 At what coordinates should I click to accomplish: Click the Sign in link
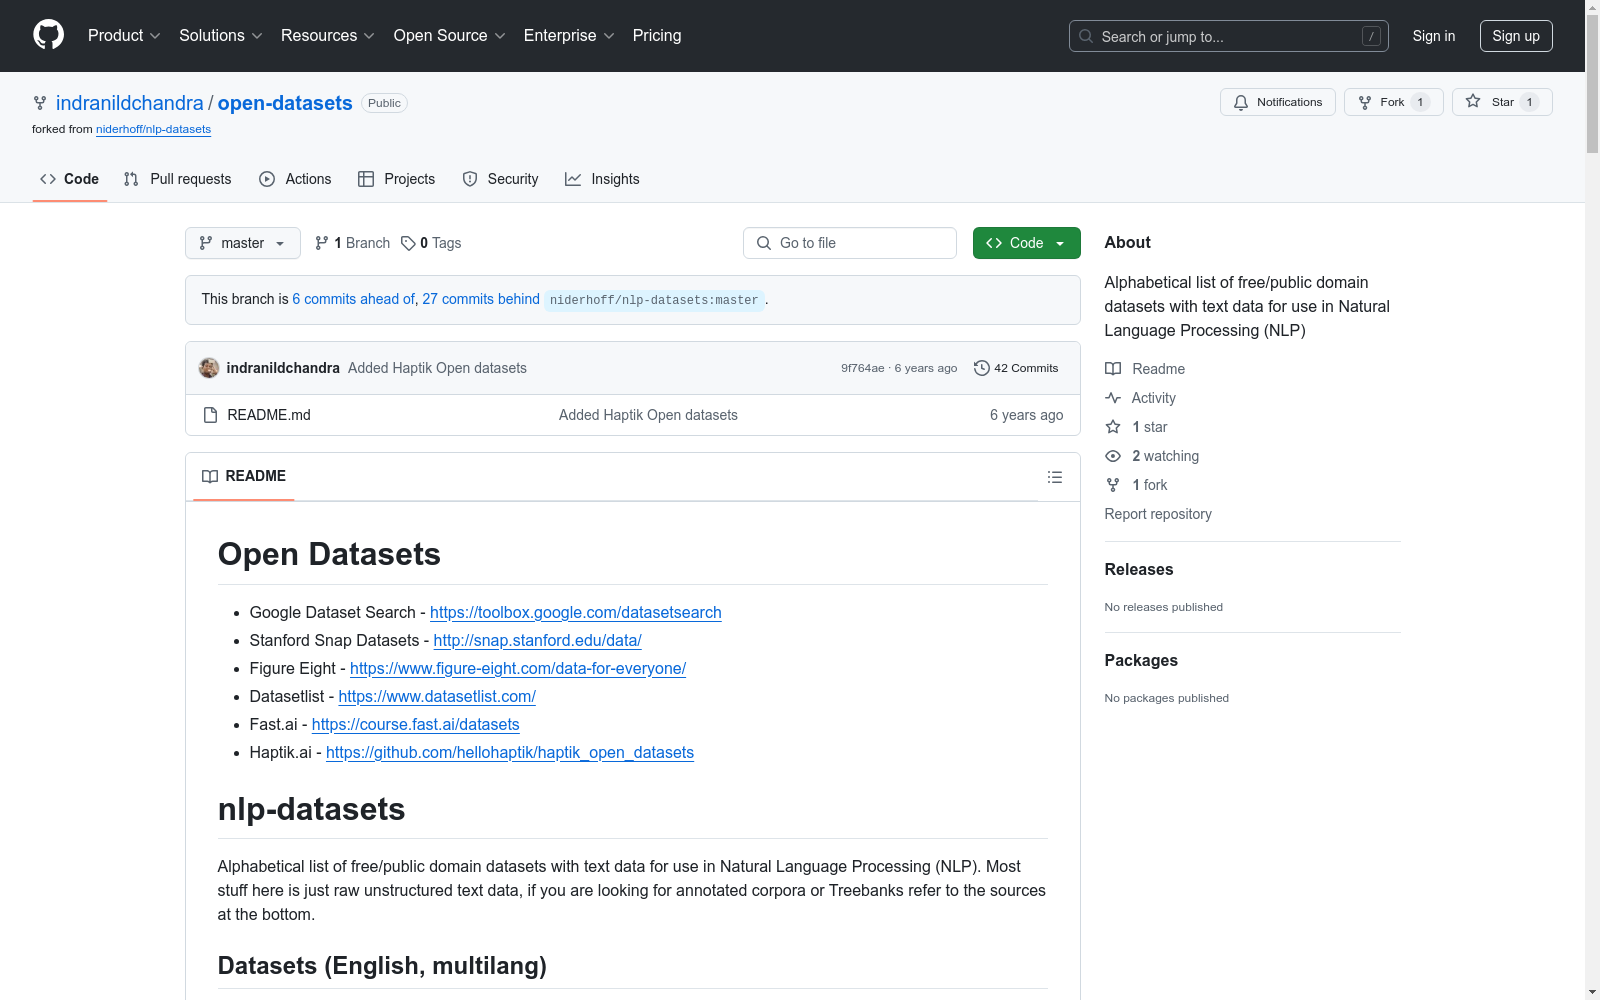1434,36
